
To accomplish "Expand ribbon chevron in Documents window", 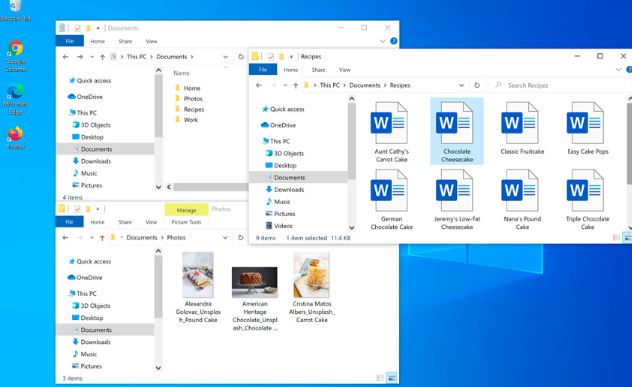I will (383, 41).
